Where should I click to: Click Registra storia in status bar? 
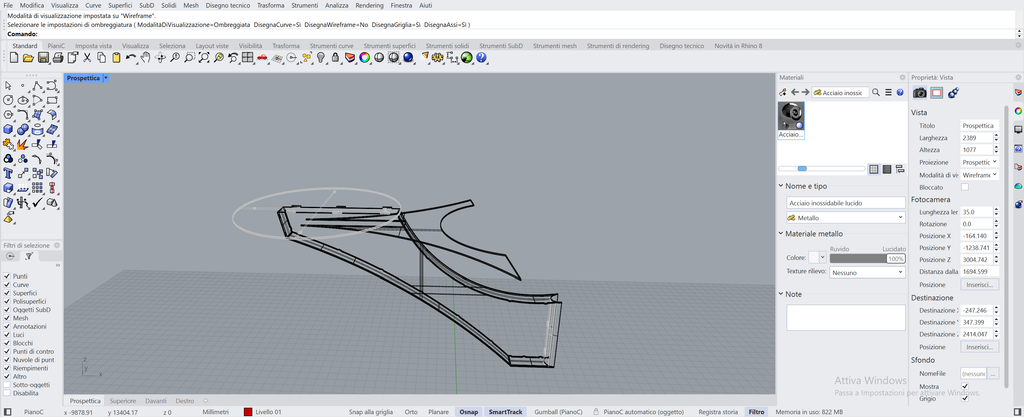click(718, 412)
